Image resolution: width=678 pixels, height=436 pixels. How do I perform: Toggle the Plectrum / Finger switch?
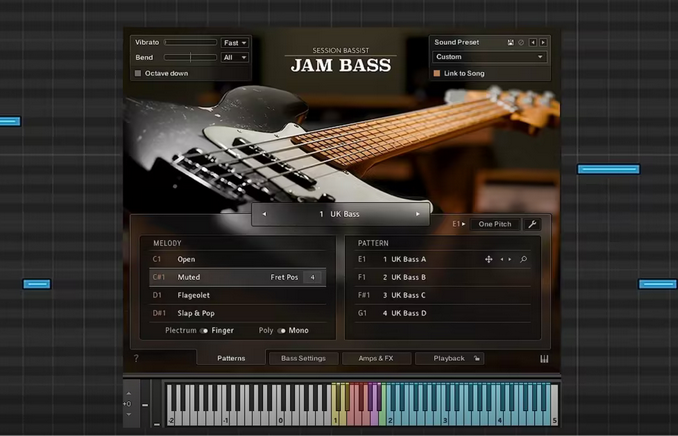coord(204,330)
